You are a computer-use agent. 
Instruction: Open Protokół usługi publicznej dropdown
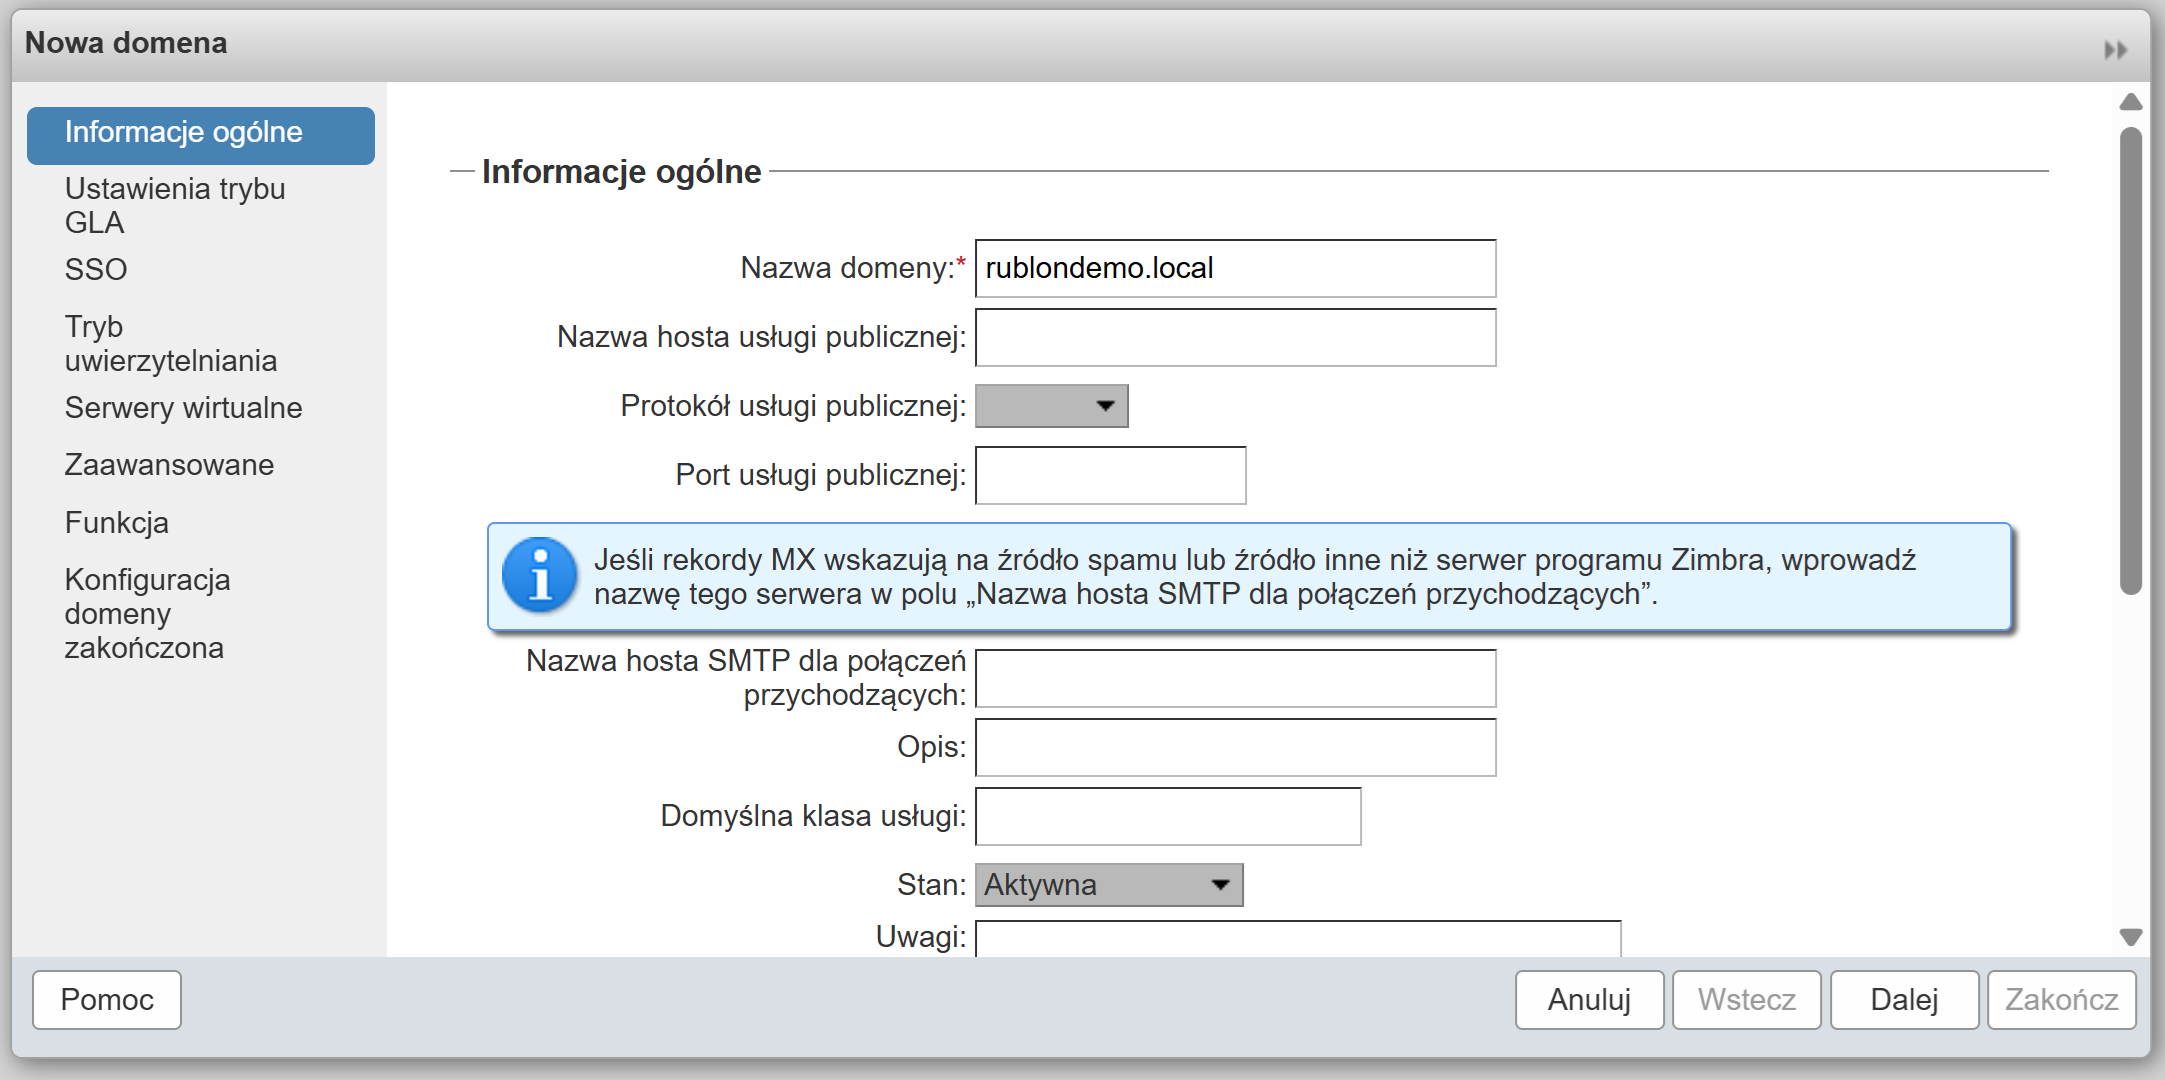click(x=1051, y=406)
